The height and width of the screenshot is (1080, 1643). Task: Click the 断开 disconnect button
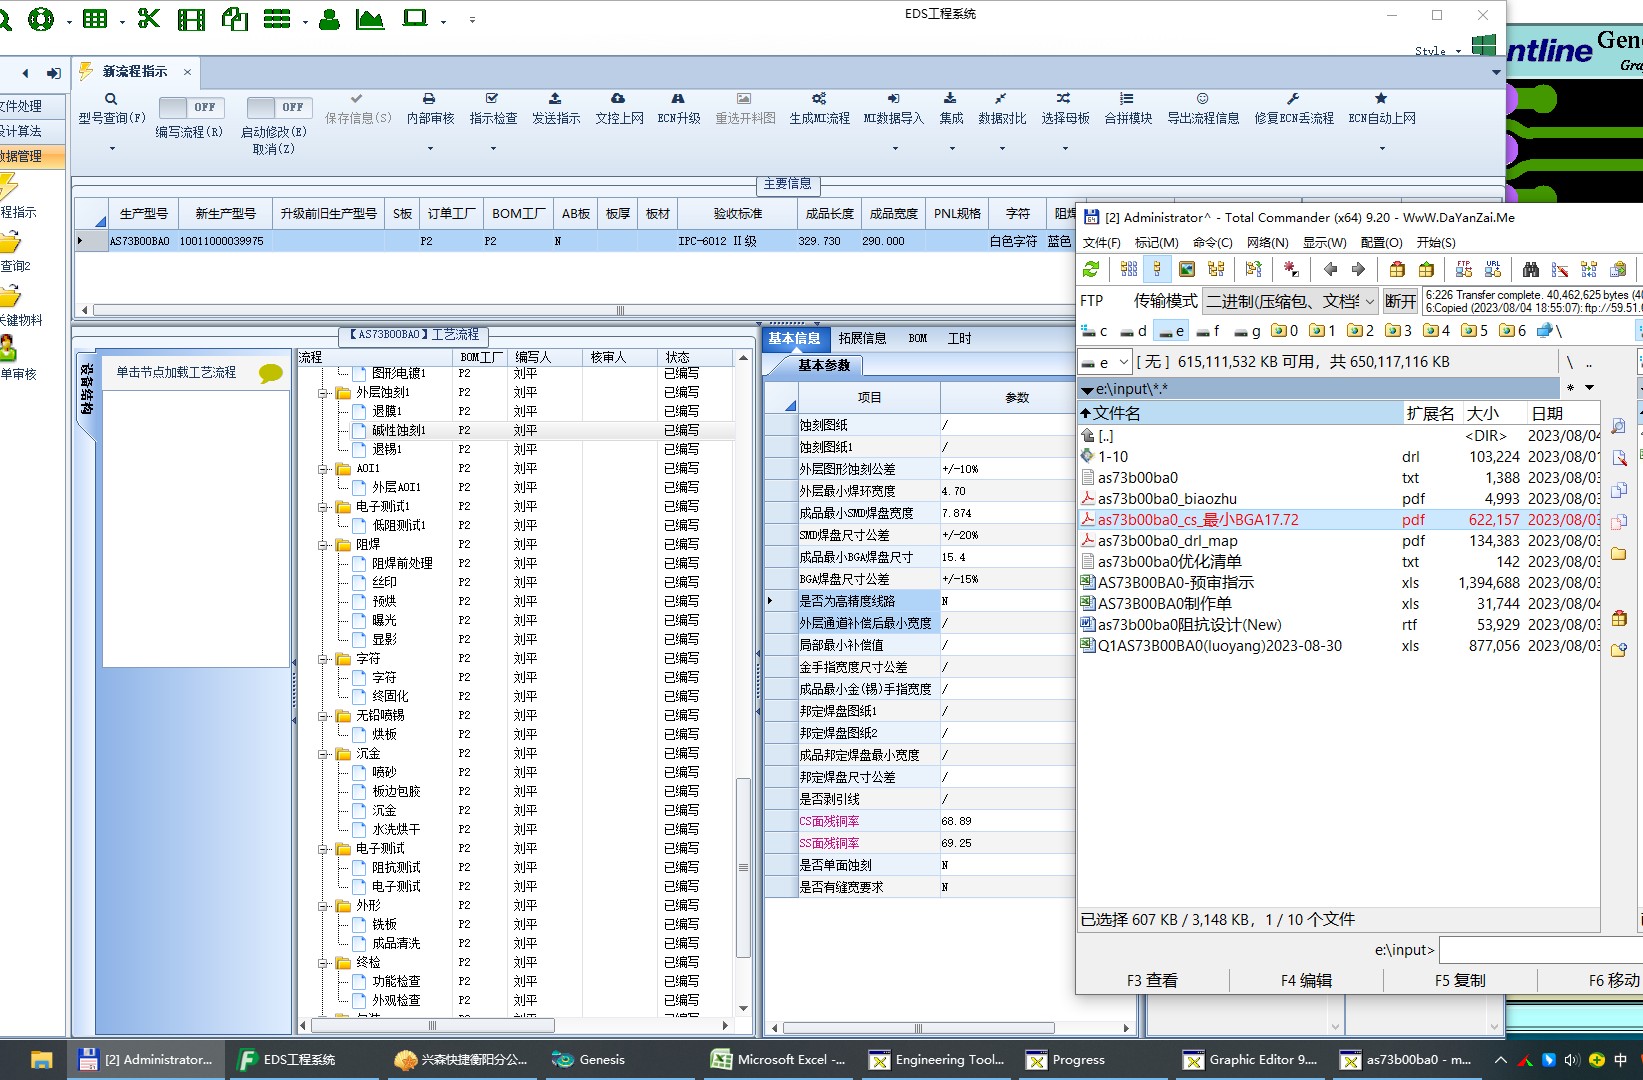click(1400, 301)
